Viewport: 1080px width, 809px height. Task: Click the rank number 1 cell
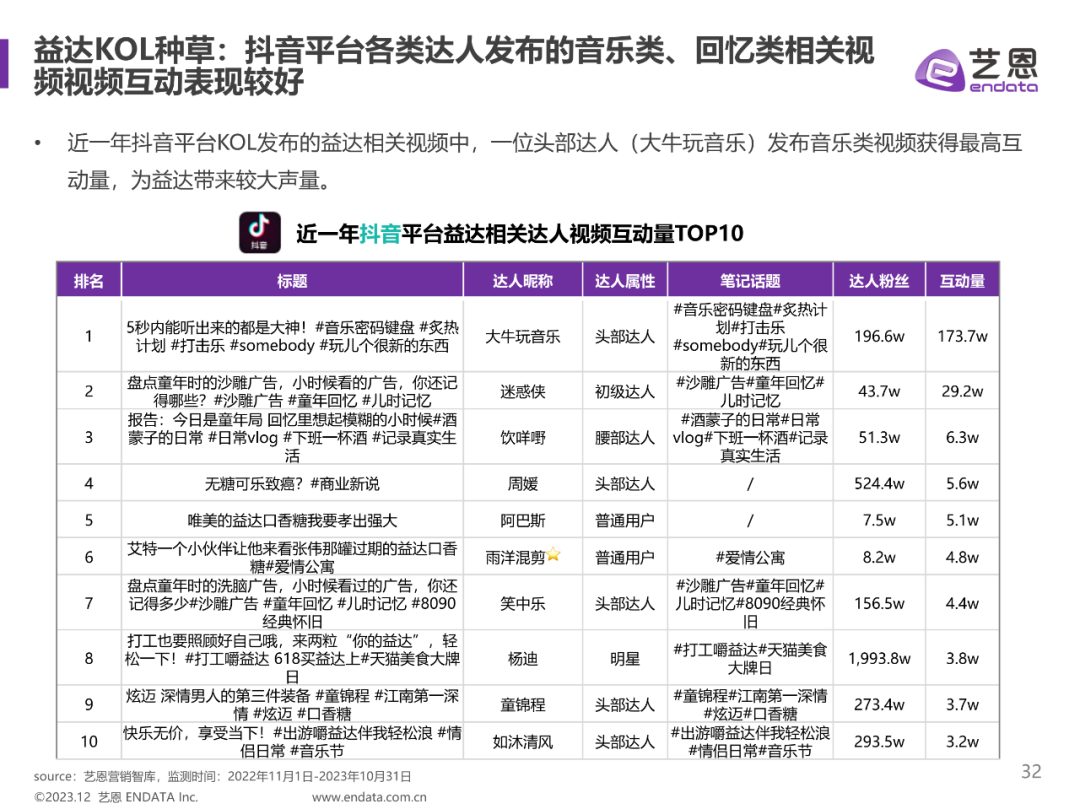89,336
